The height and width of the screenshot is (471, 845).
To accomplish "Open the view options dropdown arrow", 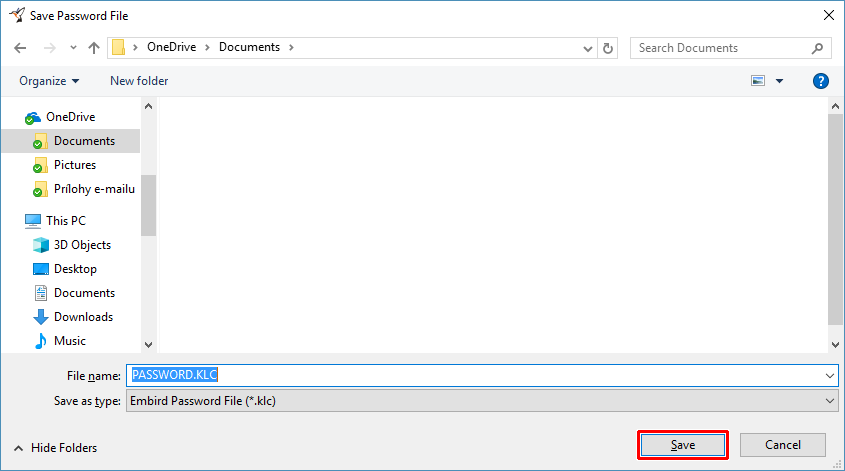I will coord(779,81).
